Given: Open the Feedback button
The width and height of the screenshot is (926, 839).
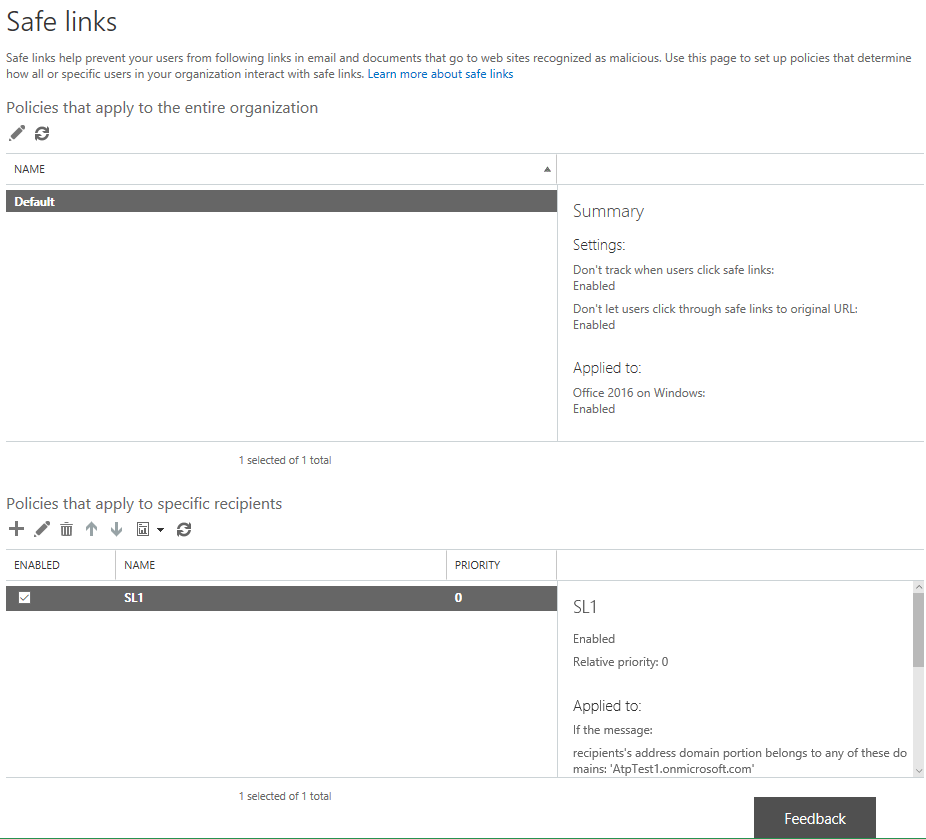Looking at the screenshot, I should 814,818.
